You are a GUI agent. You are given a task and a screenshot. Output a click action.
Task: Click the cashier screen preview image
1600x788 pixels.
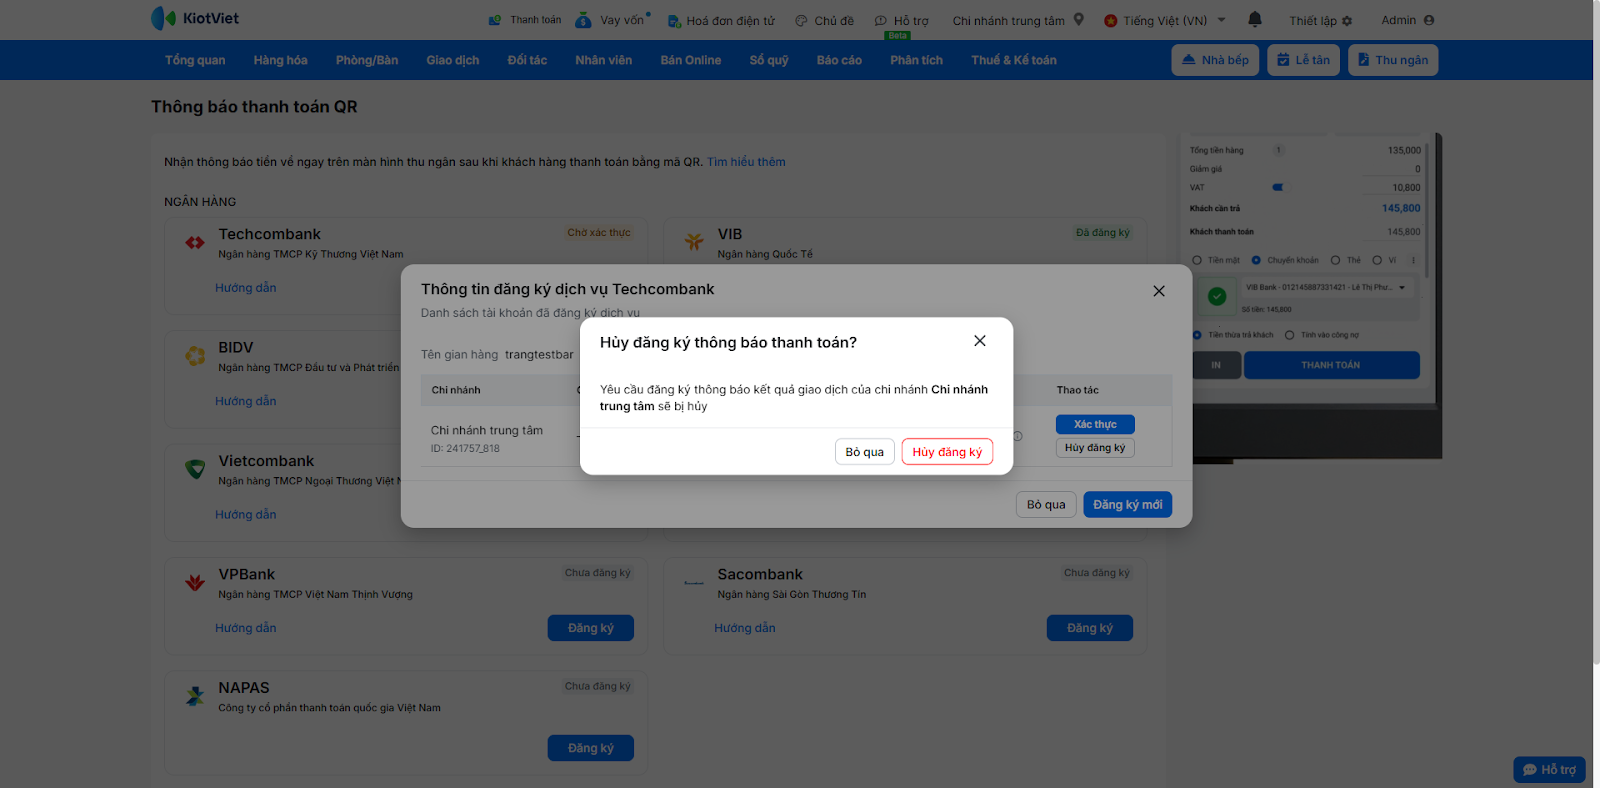pyautogui.click(x=1311, y=297)
